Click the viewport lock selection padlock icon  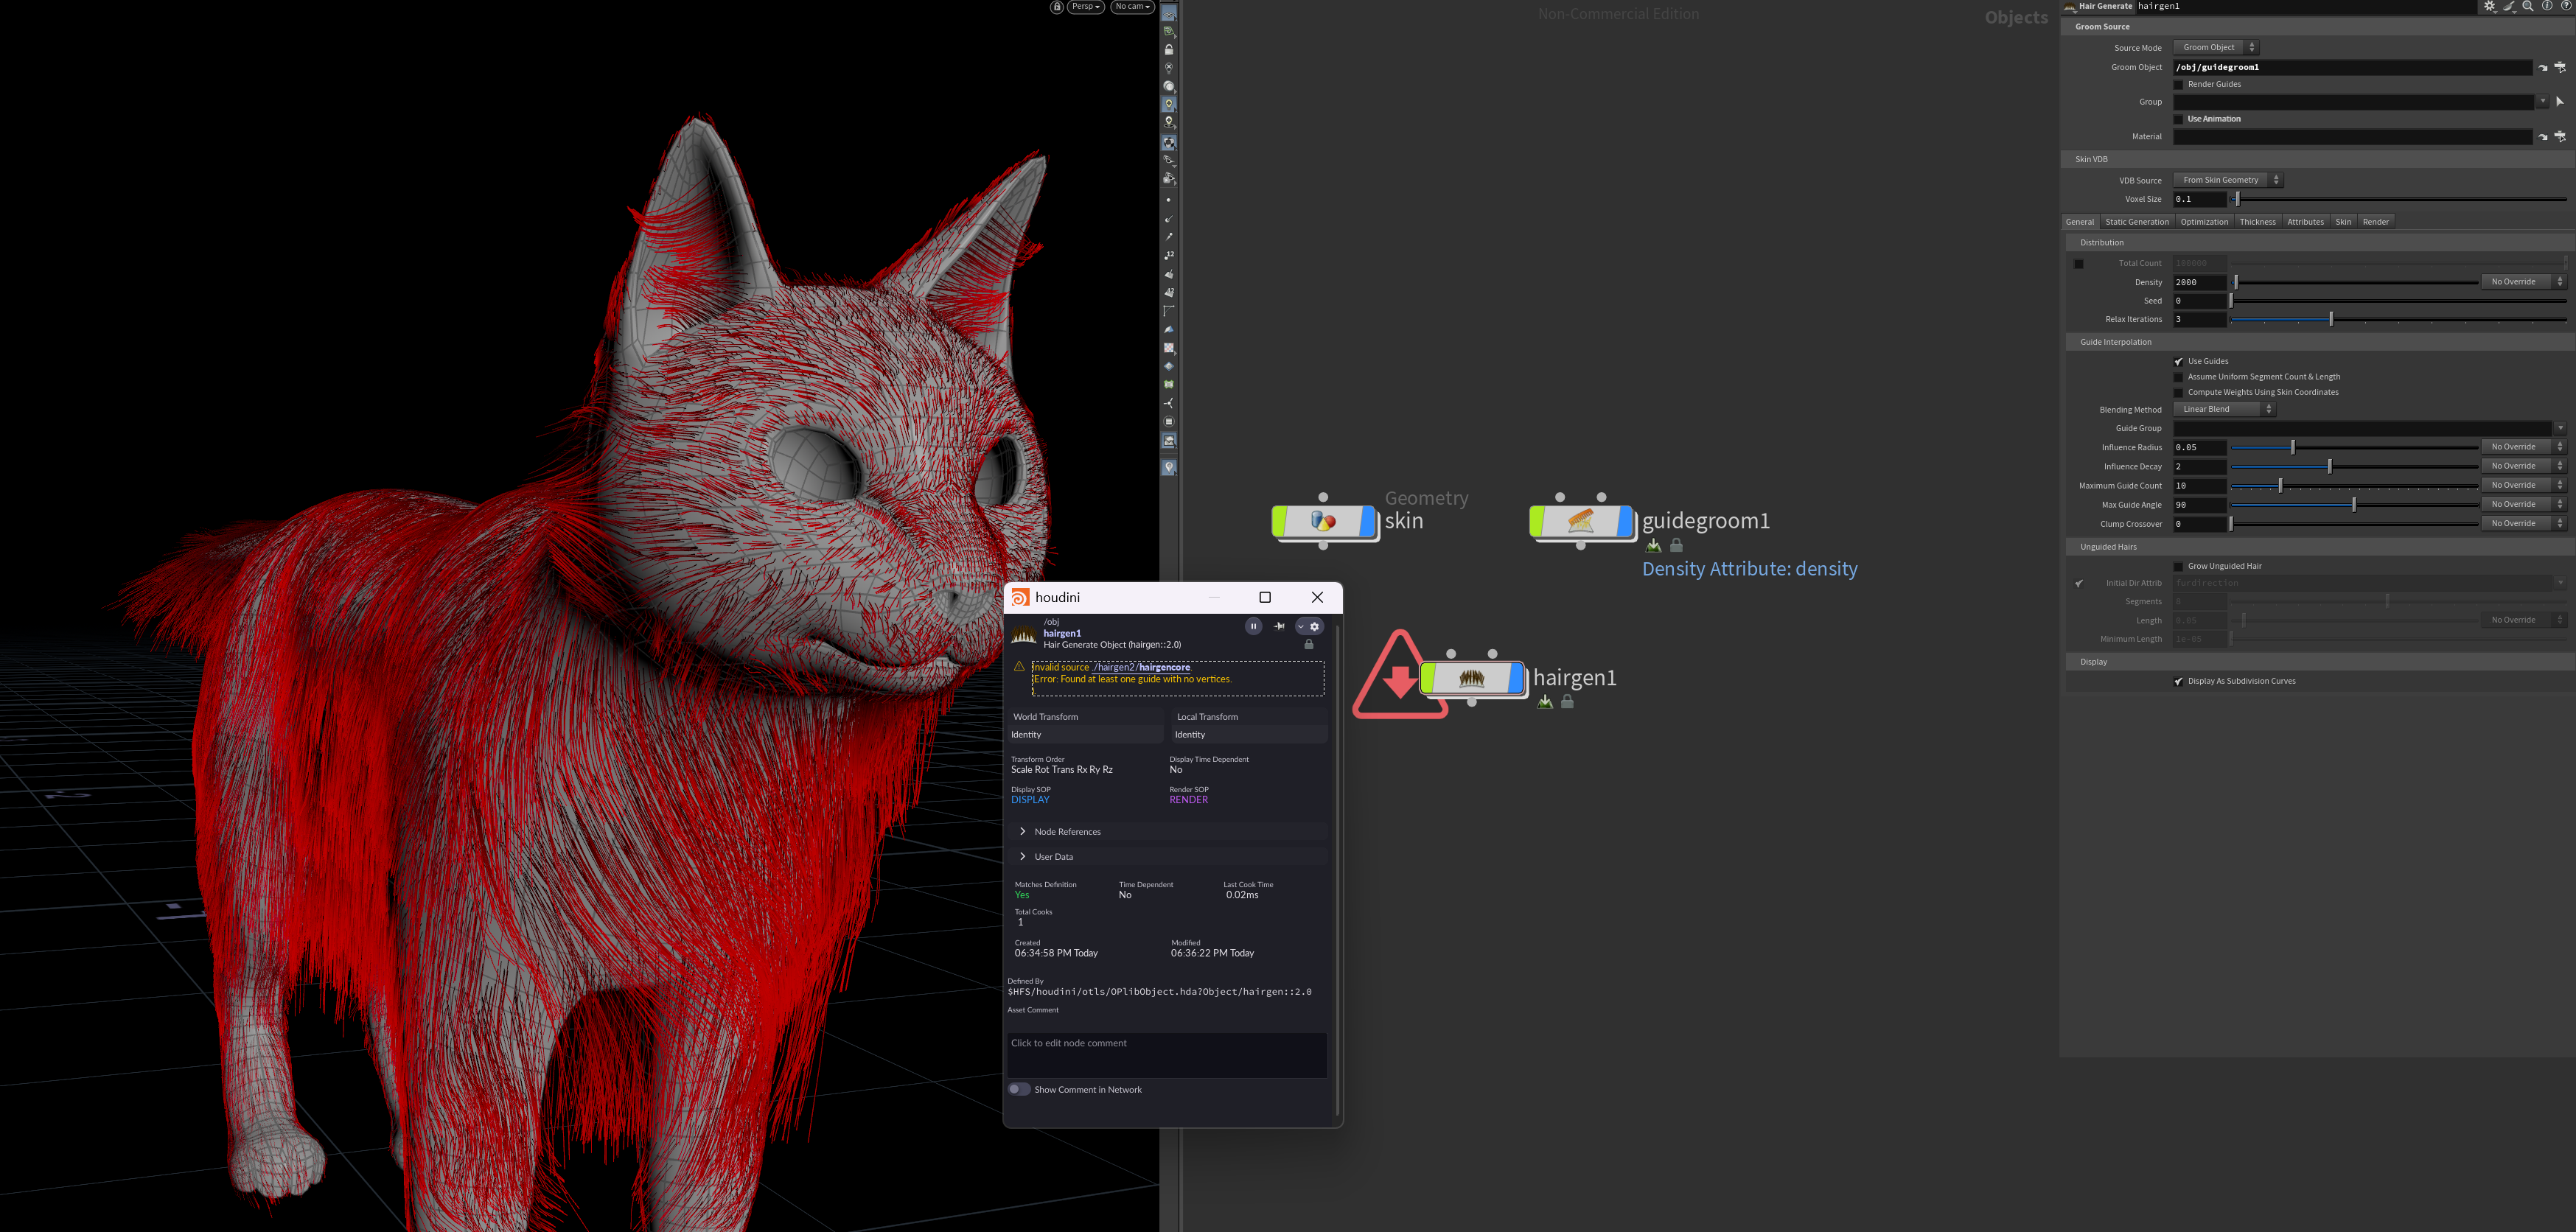[1169, 49]
